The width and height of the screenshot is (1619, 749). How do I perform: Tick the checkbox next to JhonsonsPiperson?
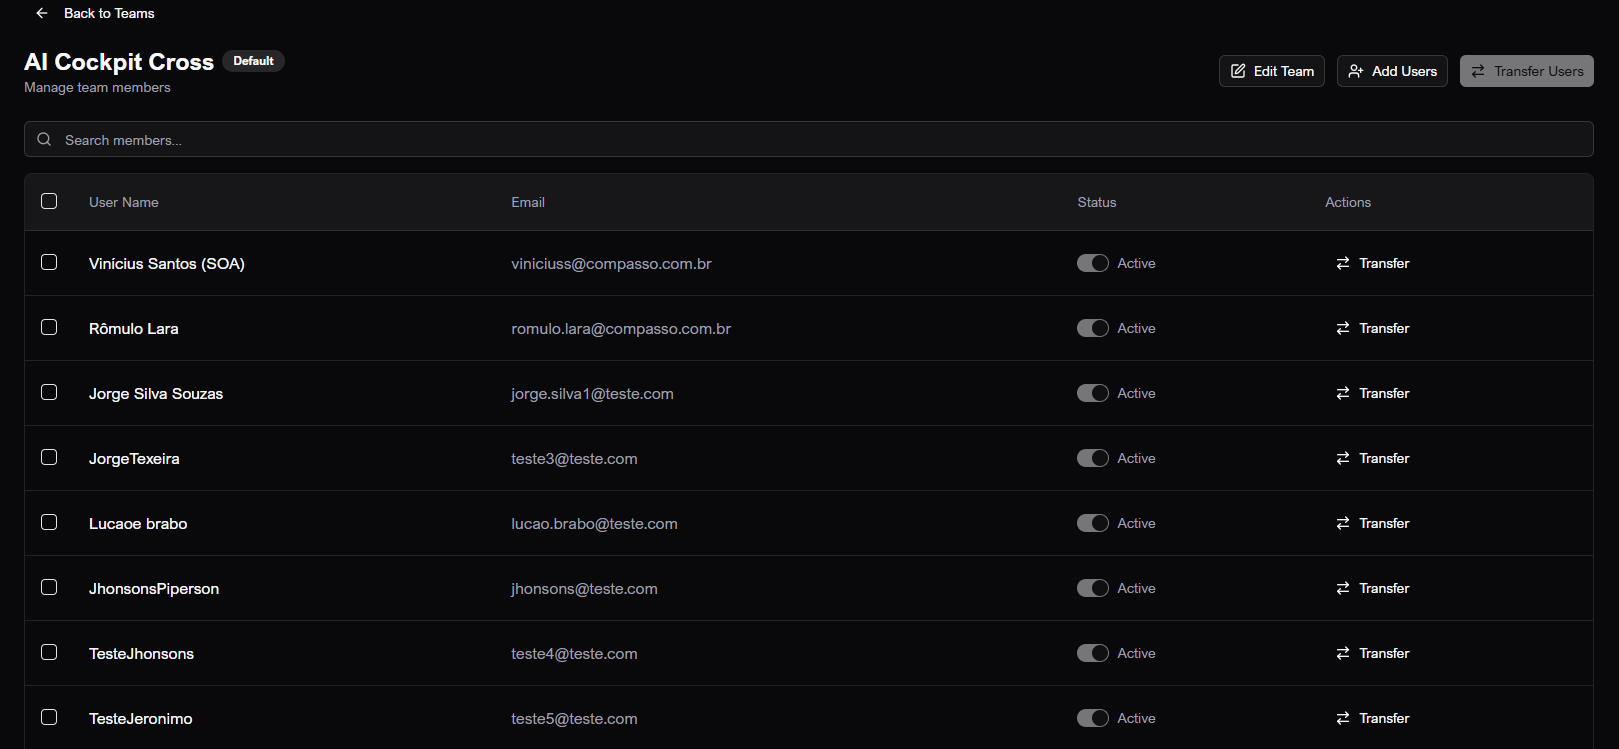pos(49,587)
